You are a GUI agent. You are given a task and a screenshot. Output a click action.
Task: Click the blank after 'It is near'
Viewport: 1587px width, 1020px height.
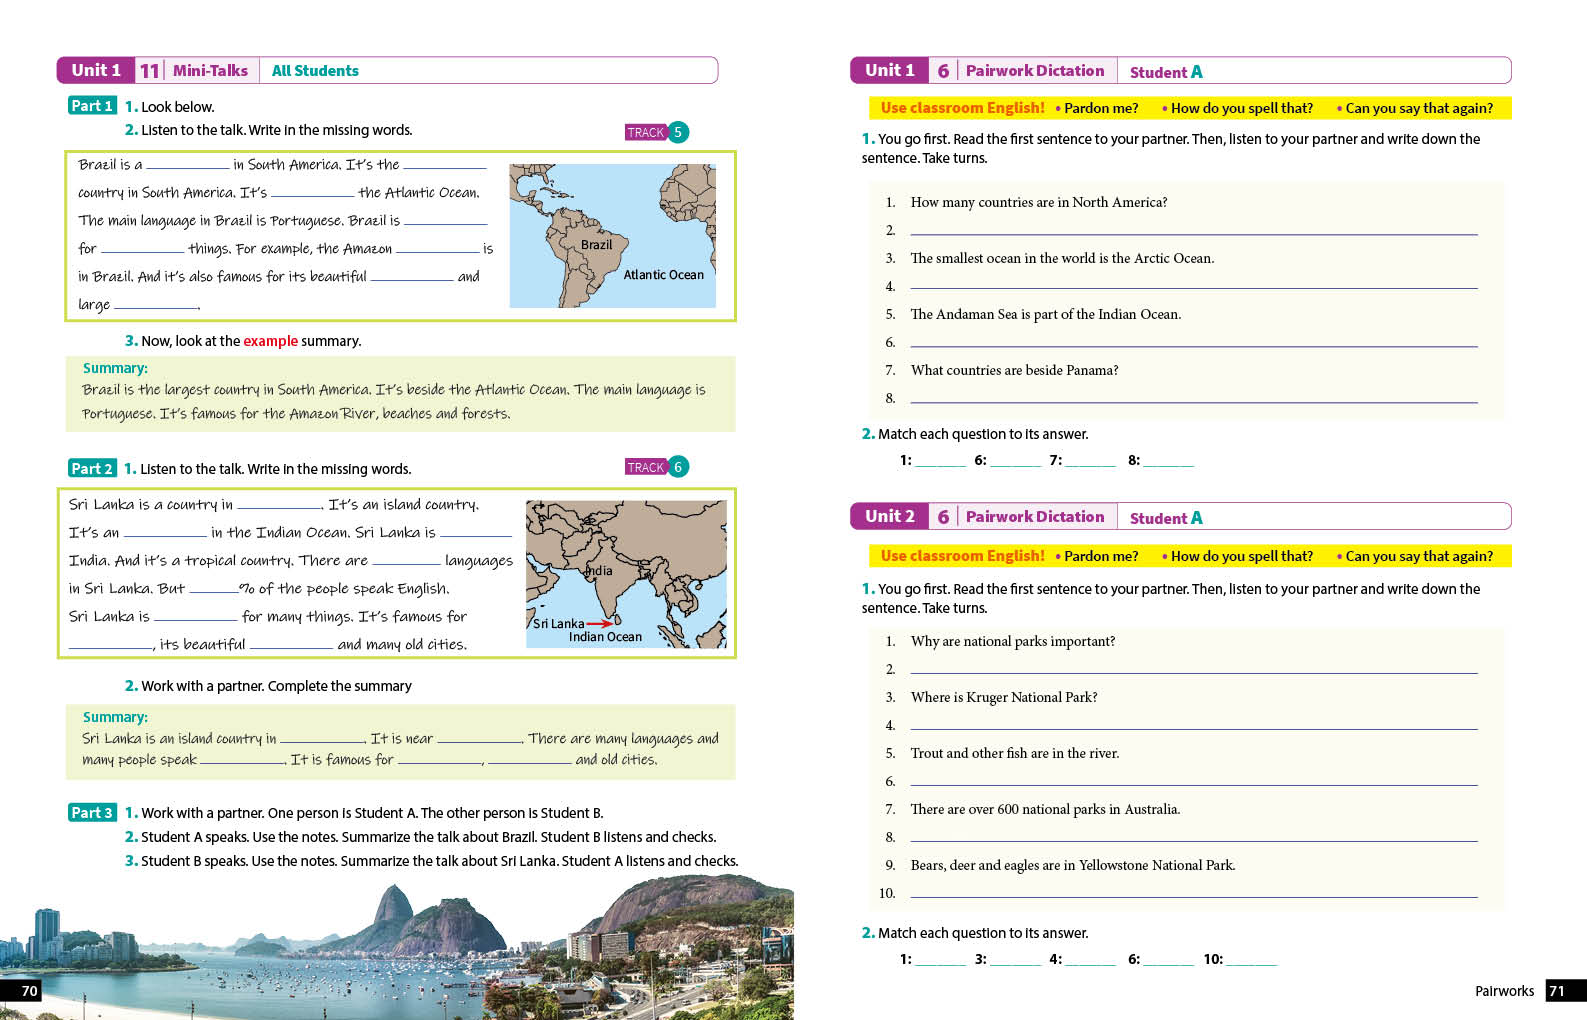479,739
